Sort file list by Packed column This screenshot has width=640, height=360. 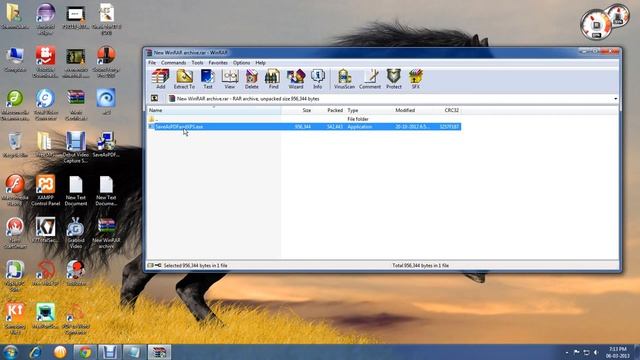329,110
